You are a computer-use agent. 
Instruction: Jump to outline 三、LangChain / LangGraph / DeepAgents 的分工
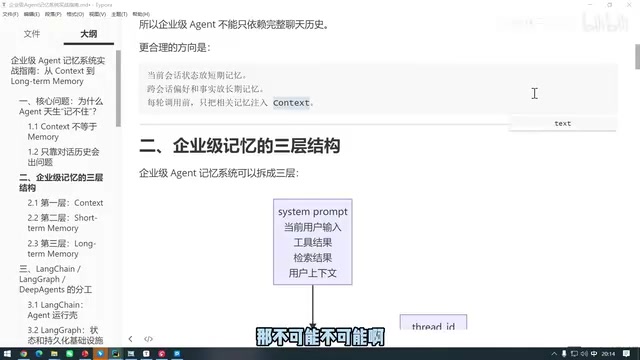(x=56, y=279)
